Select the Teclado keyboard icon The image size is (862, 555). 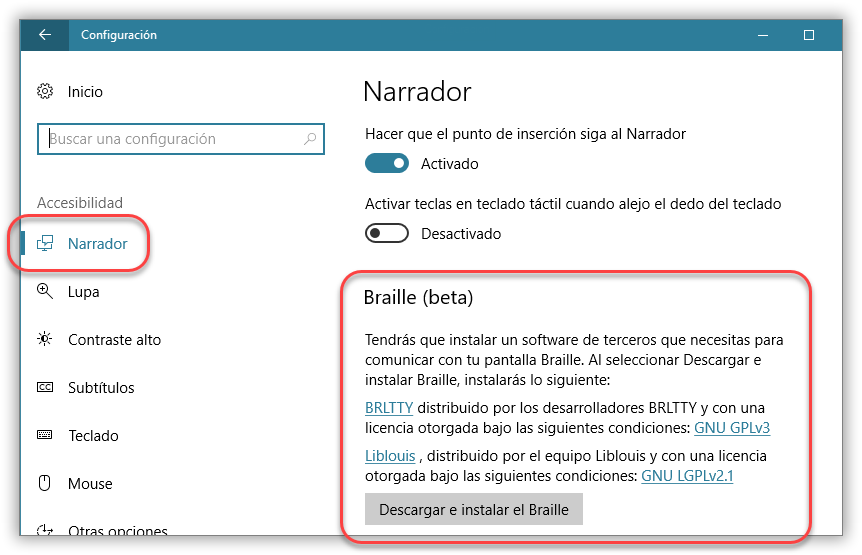tap(45, 435)
